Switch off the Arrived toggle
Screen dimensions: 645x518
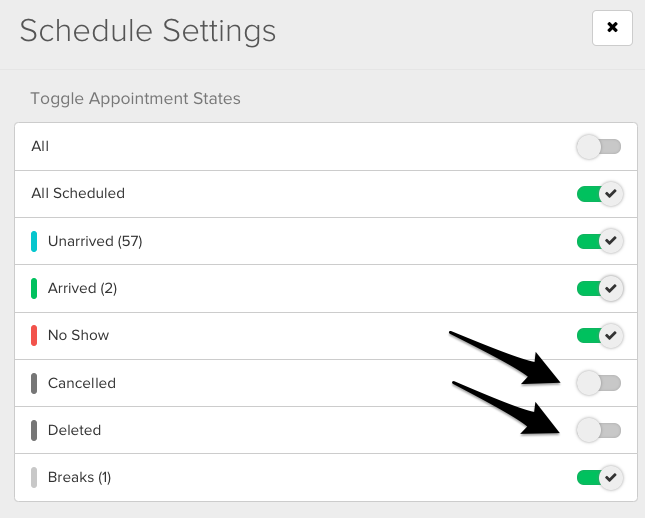(x=599, y=288)
